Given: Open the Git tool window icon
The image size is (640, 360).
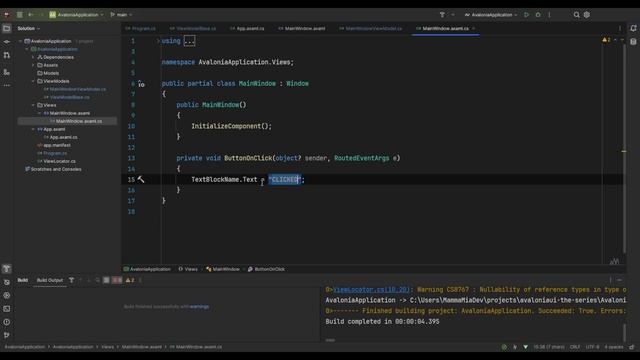Looking at the screenshot, I should point(7,335).
